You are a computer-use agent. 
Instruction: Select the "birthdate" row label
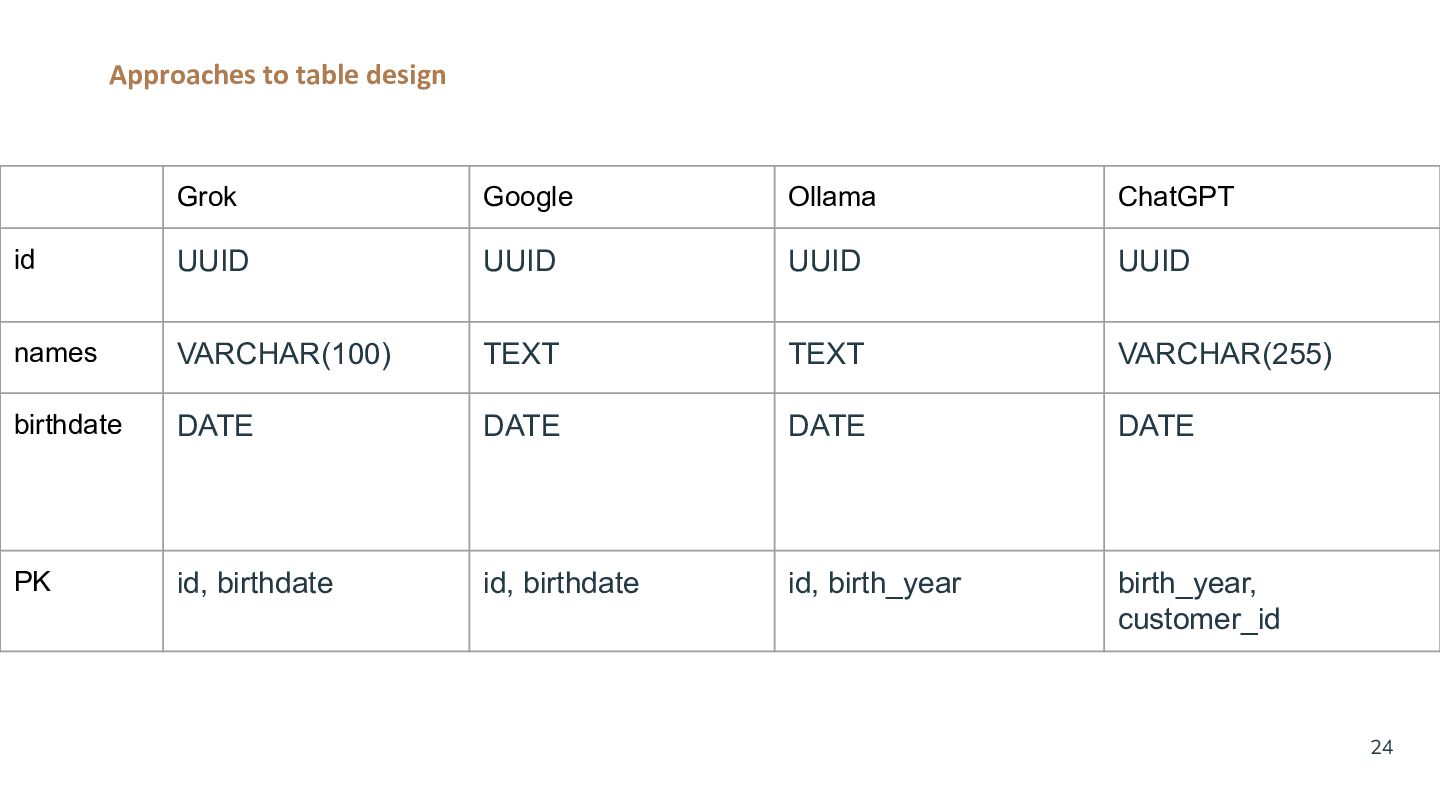point(68,425)
